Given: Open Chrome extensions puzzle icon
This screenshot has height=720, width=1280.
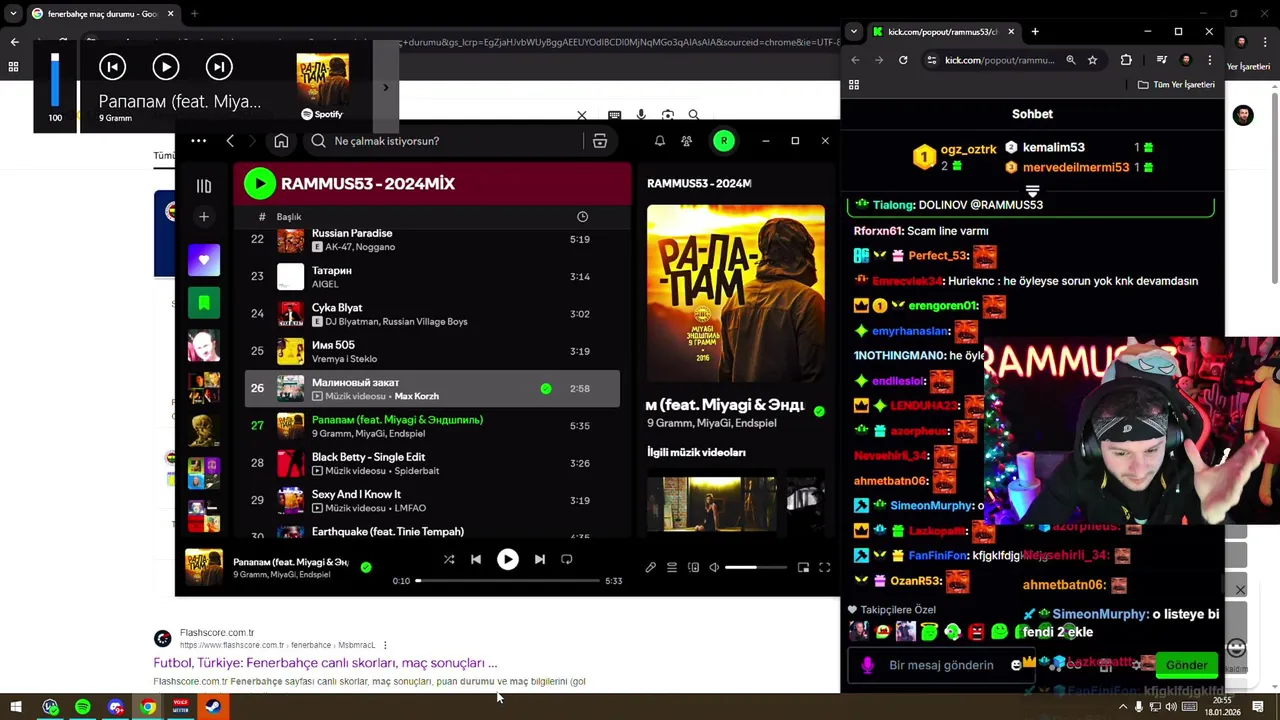Looking at the screenshot, I should tap(1126, 60).
